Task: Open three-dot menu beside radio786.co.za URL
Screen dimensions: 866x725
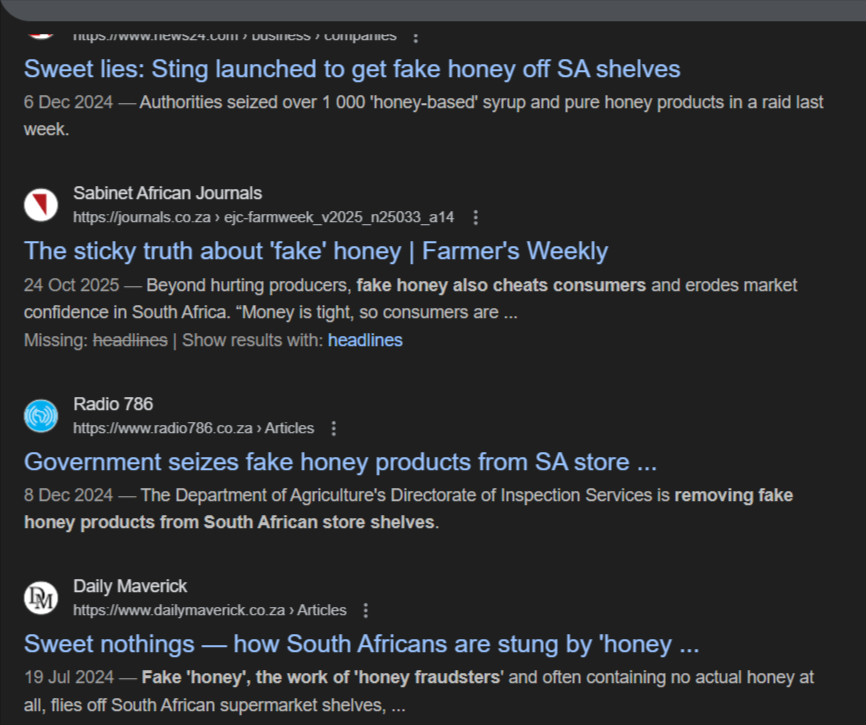Action: pos(334,428)
